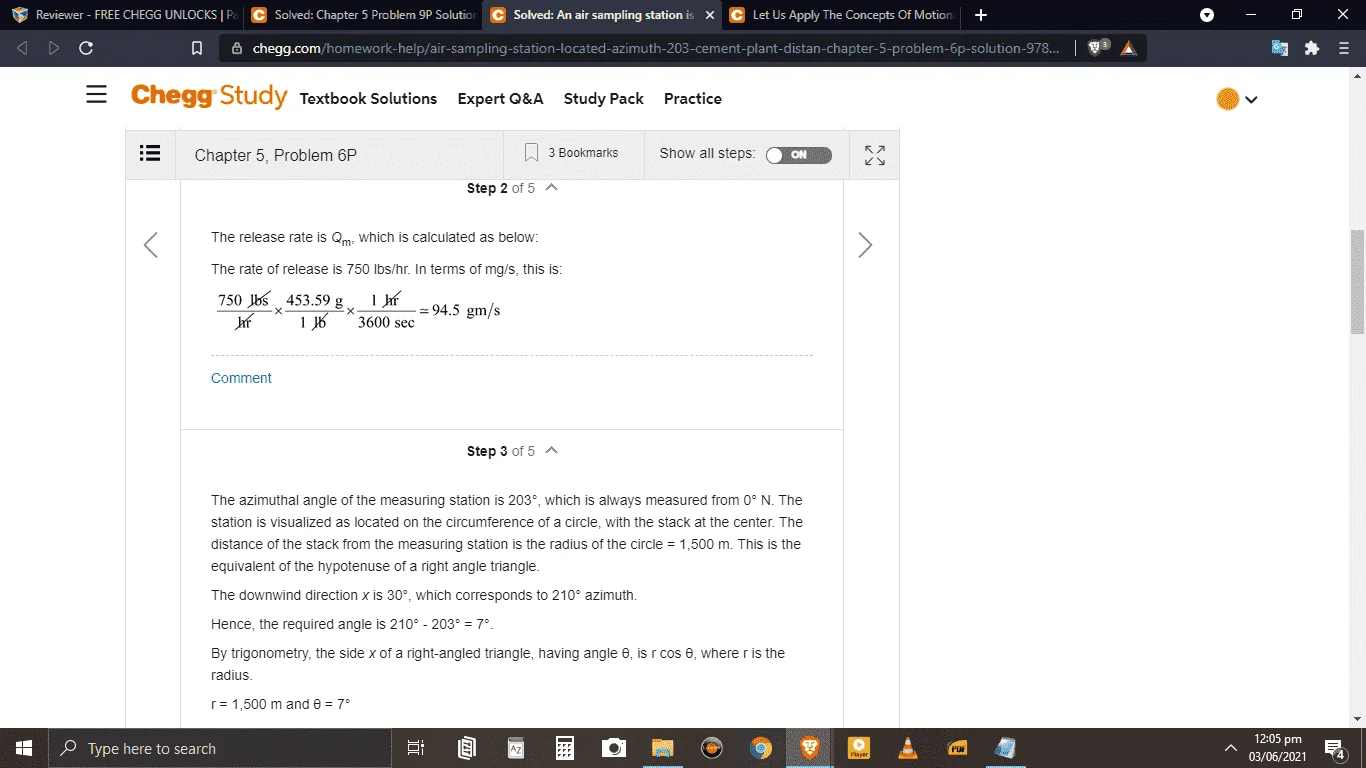Toggle Show all steps switch
This screenshot has height=768, width=1366.
point(798,155)
